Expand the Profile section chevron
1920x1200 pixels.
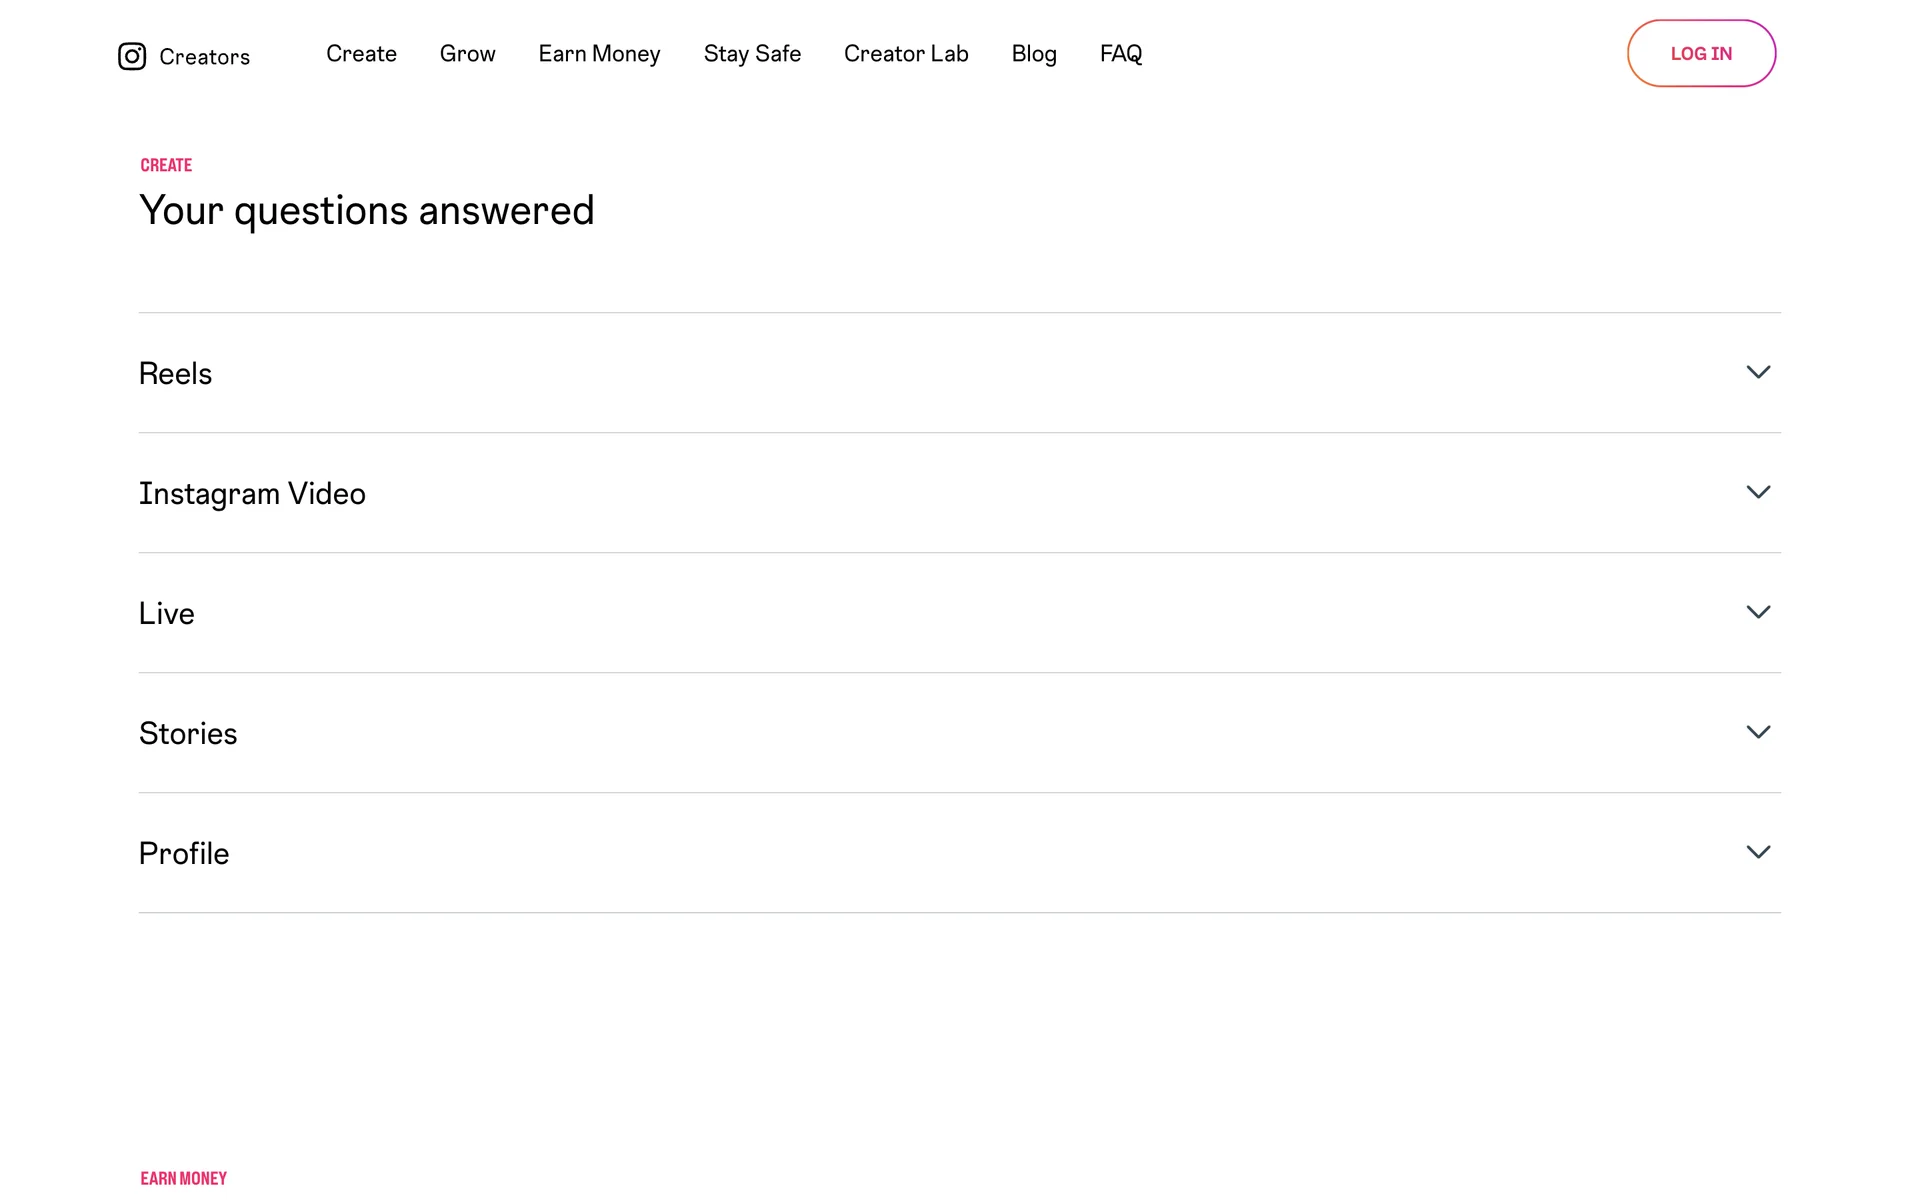pos(1758,852)
